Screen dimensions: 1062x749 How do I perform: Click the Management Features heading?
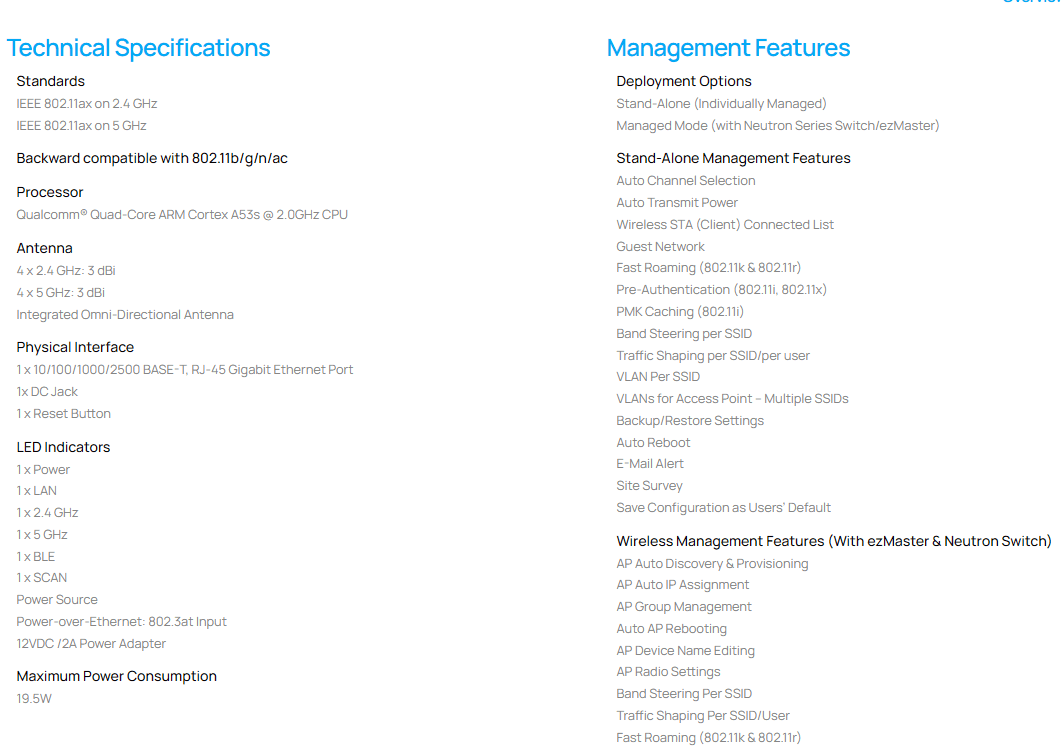point(728,48)
